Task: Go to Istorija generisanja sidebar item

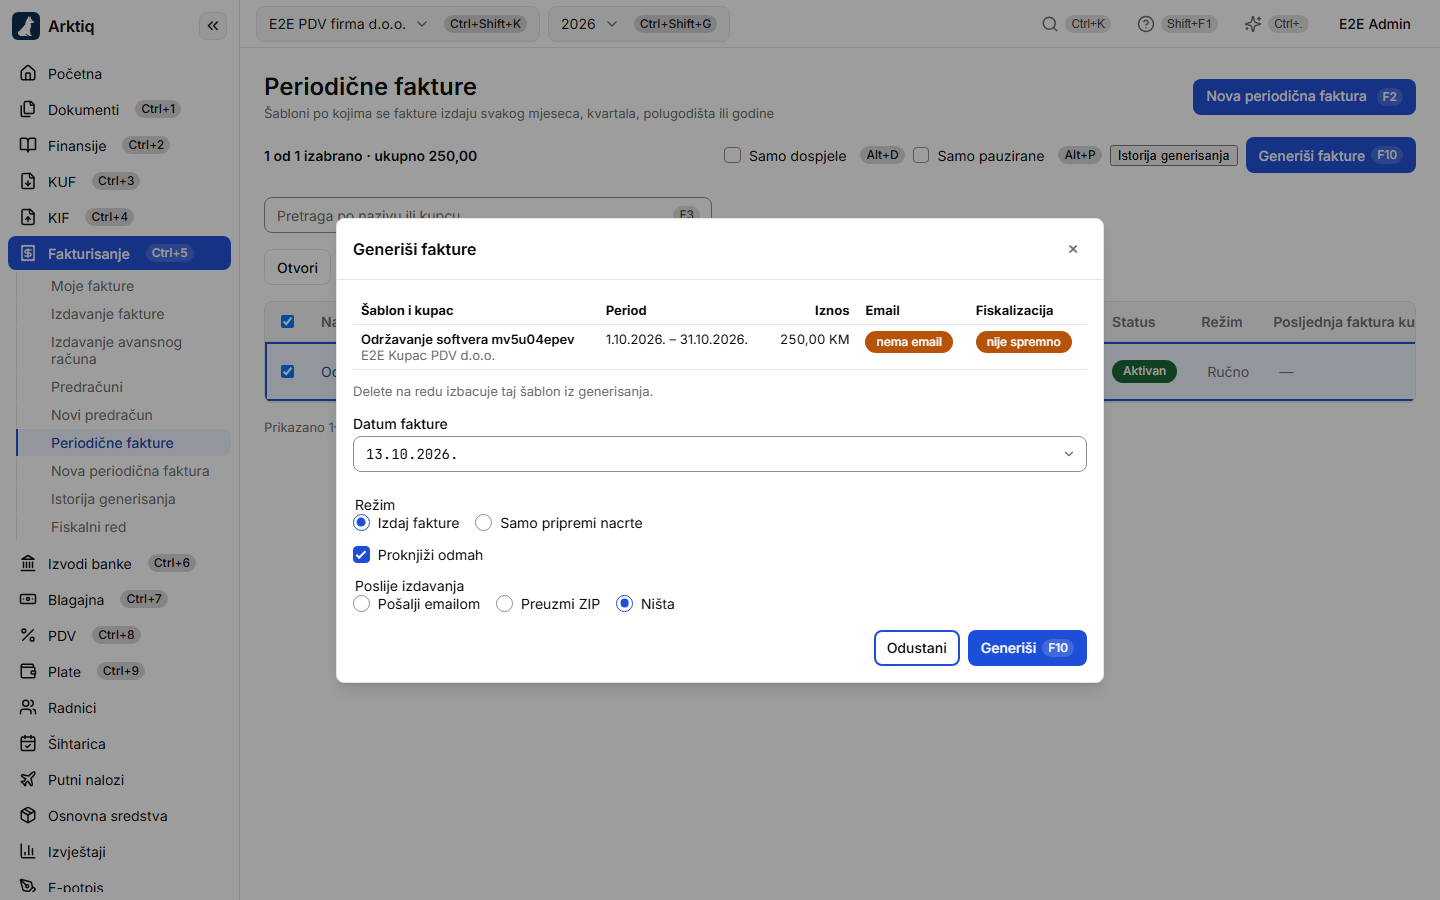Action: [x=113, y=499]
